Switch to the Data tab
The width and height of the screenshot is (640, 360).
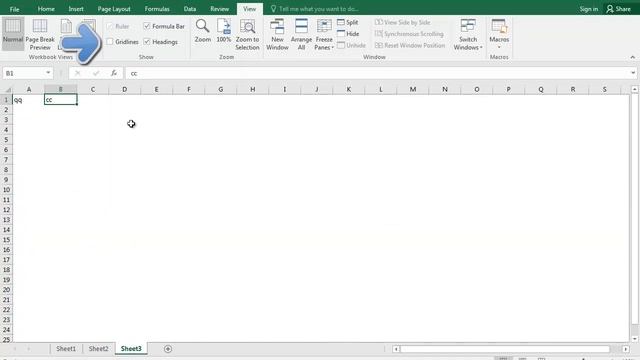(x=190, y=9)
